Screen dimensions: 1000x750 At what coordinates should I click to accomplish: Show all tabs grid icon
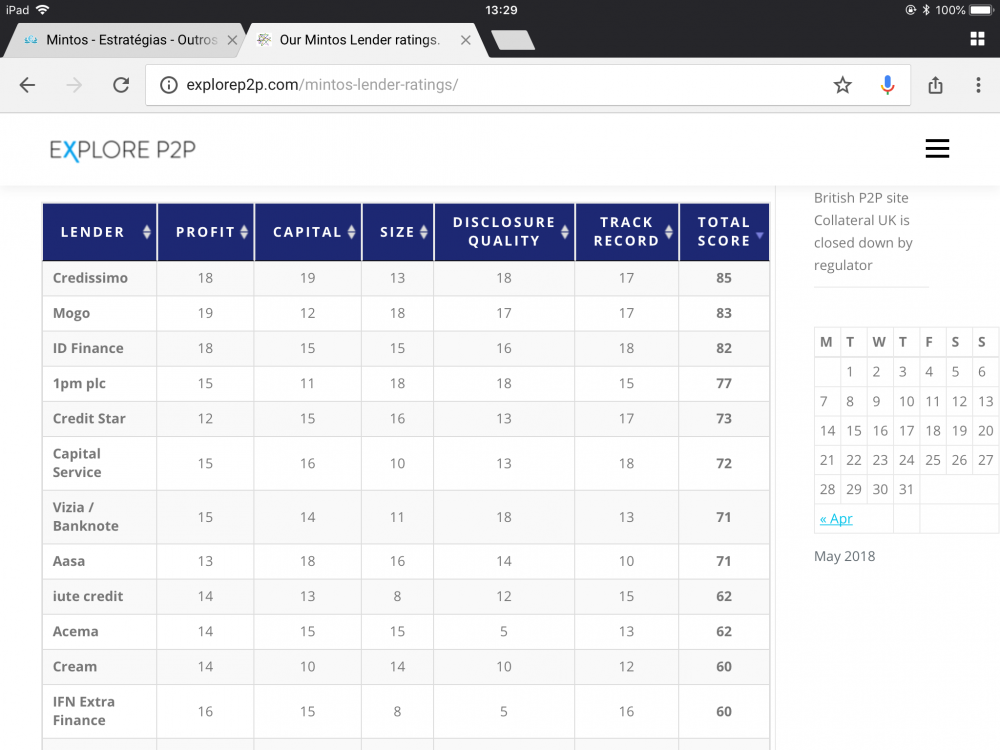coord(977,39)
